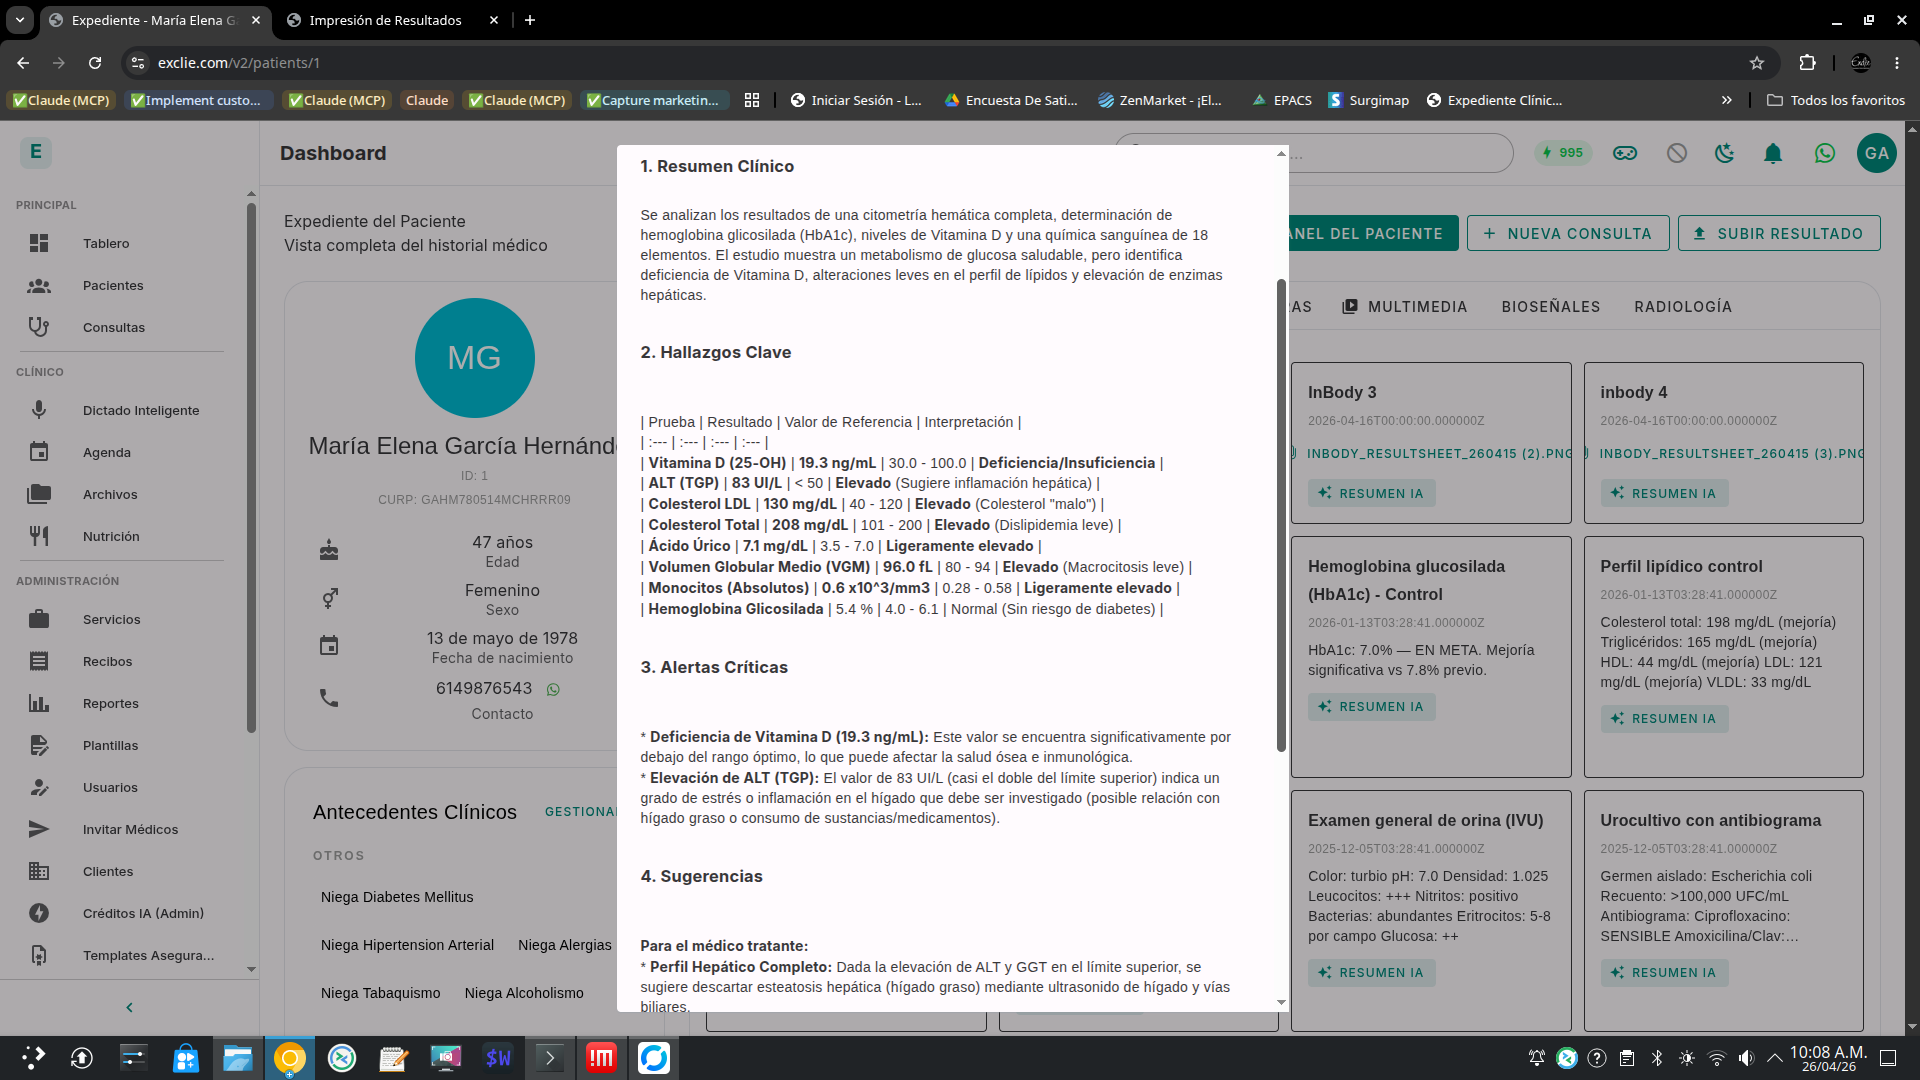Click the modal's vertical scrollbar

(1281, 515)
